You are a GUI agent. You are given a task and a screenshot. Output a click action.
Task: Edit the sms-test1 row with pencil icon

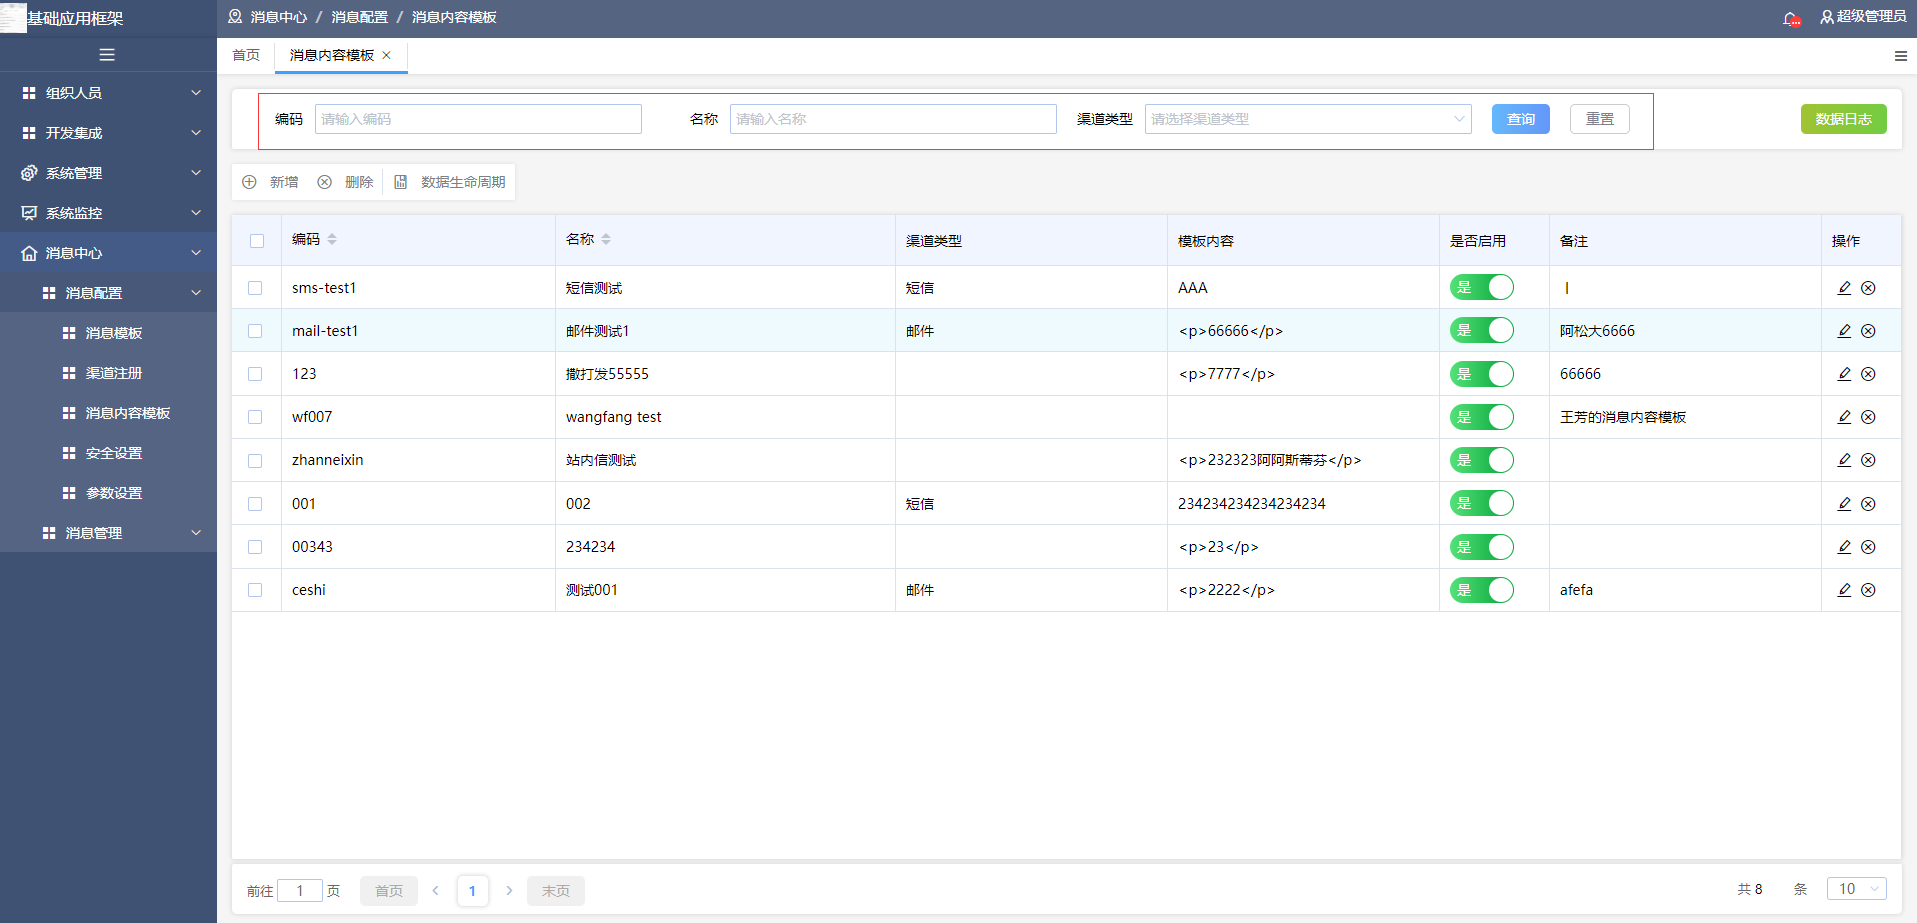pyautogui.click(x=1844, y=288)
